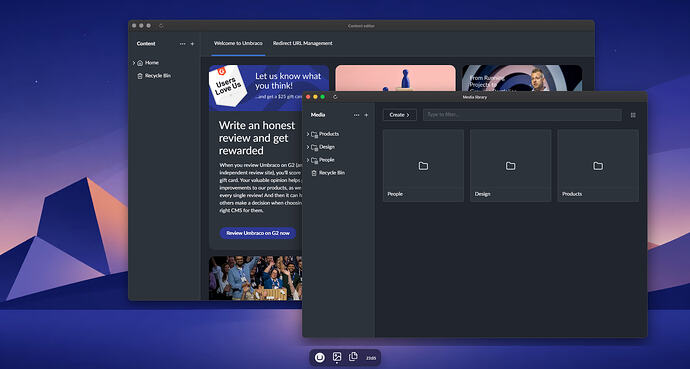Click the Products caption on its folder card

(x=572, y=194)
